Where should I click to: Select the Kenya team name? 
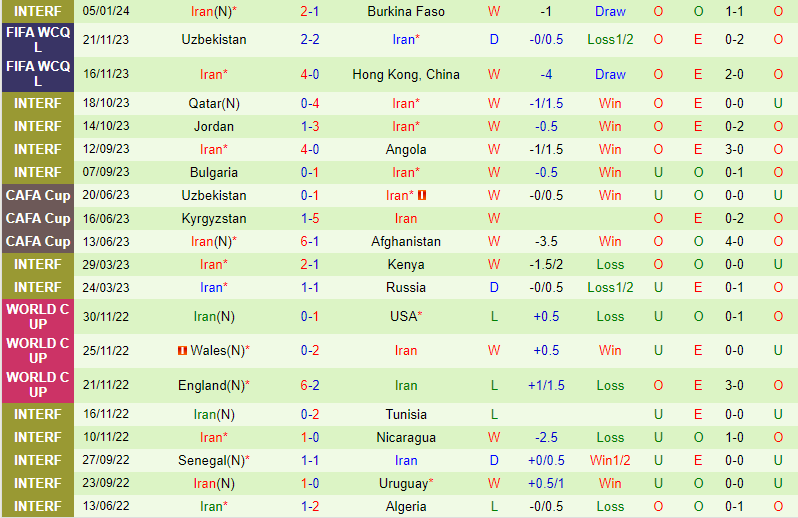point(405,264)
